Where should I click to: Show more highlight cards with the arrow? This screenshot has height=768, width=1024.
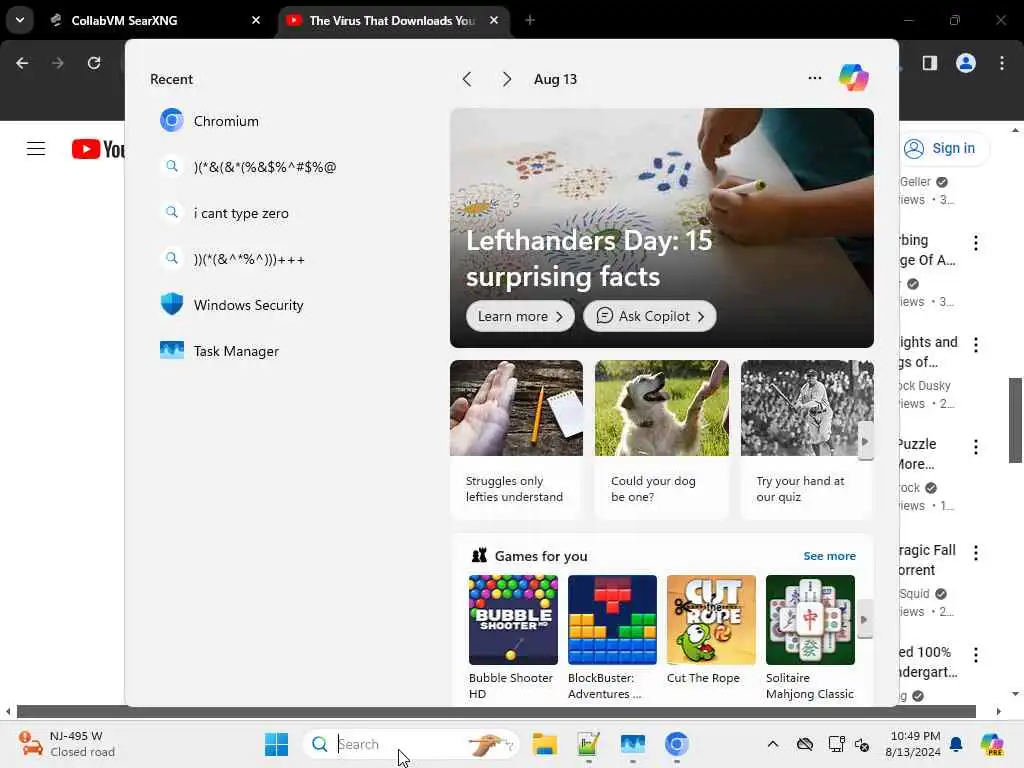pyautogui.click(x=865, y=441)
